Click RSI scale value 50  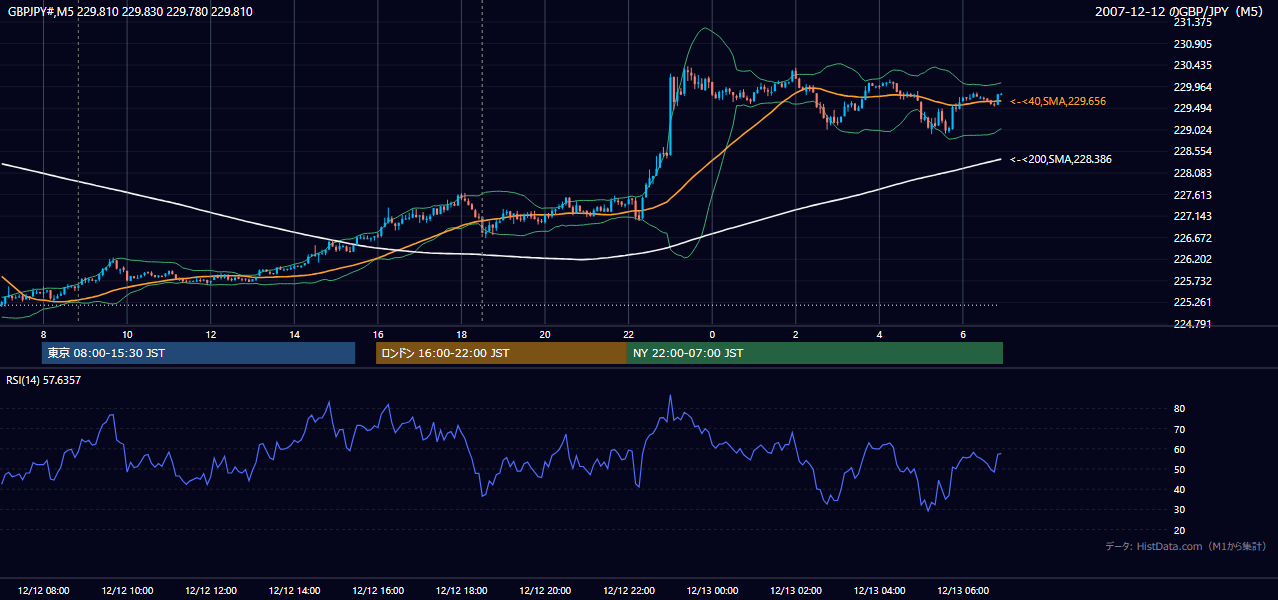(1179, 470)
